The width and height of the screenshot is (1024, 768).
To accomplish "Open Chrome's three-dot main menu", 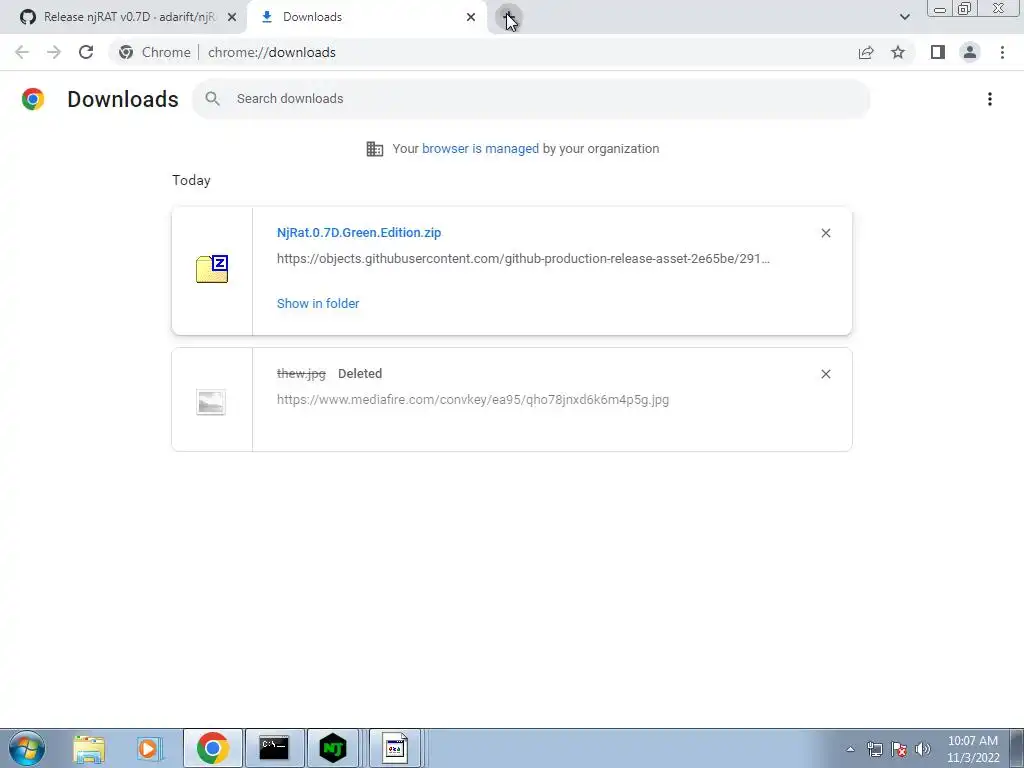I will pyautogui.click(x=1002, y=52).
